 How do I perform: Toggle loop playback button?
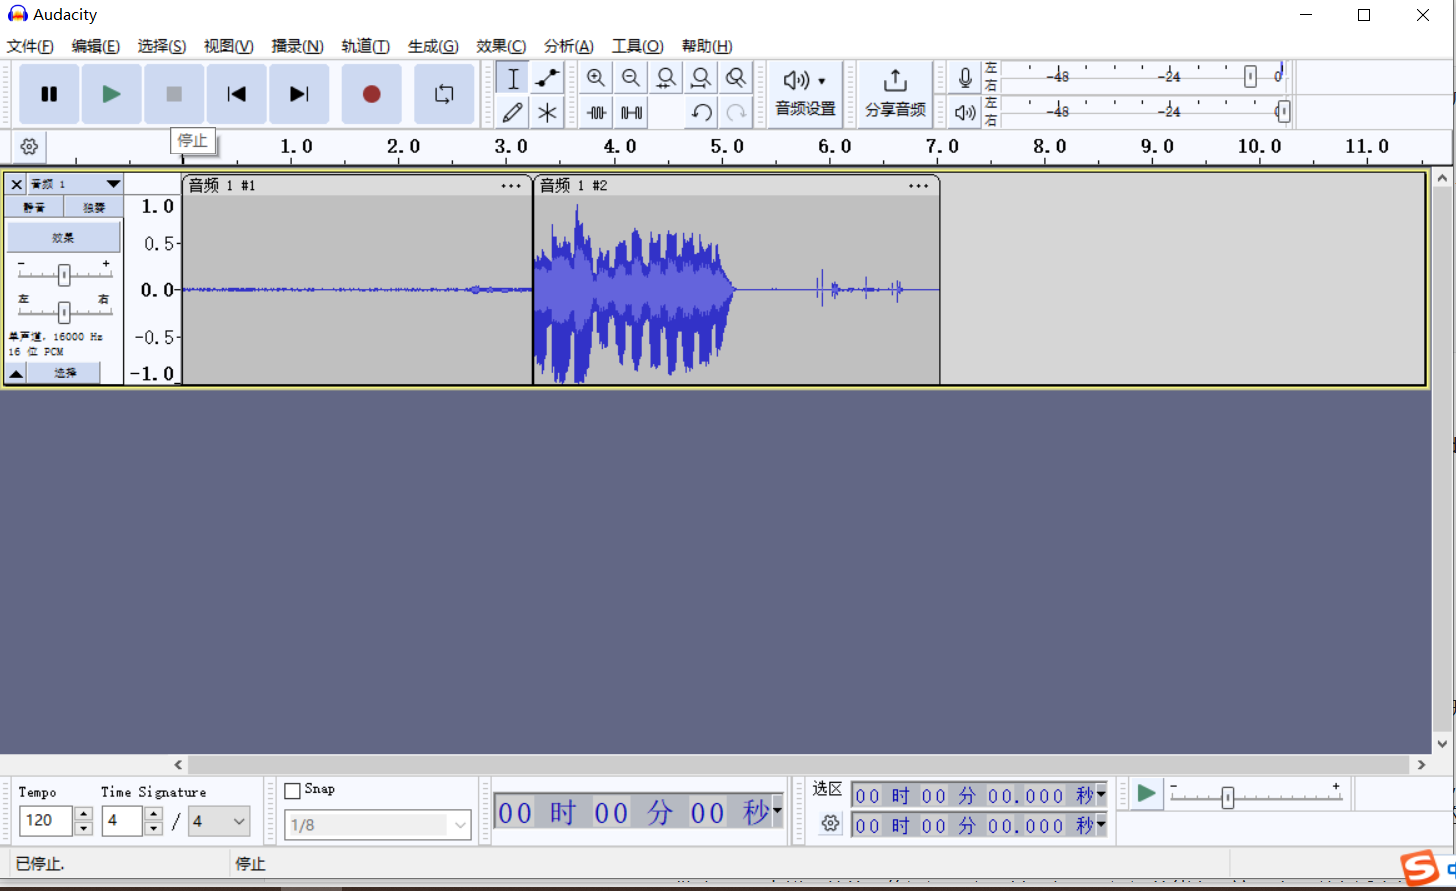pos(444,94)
